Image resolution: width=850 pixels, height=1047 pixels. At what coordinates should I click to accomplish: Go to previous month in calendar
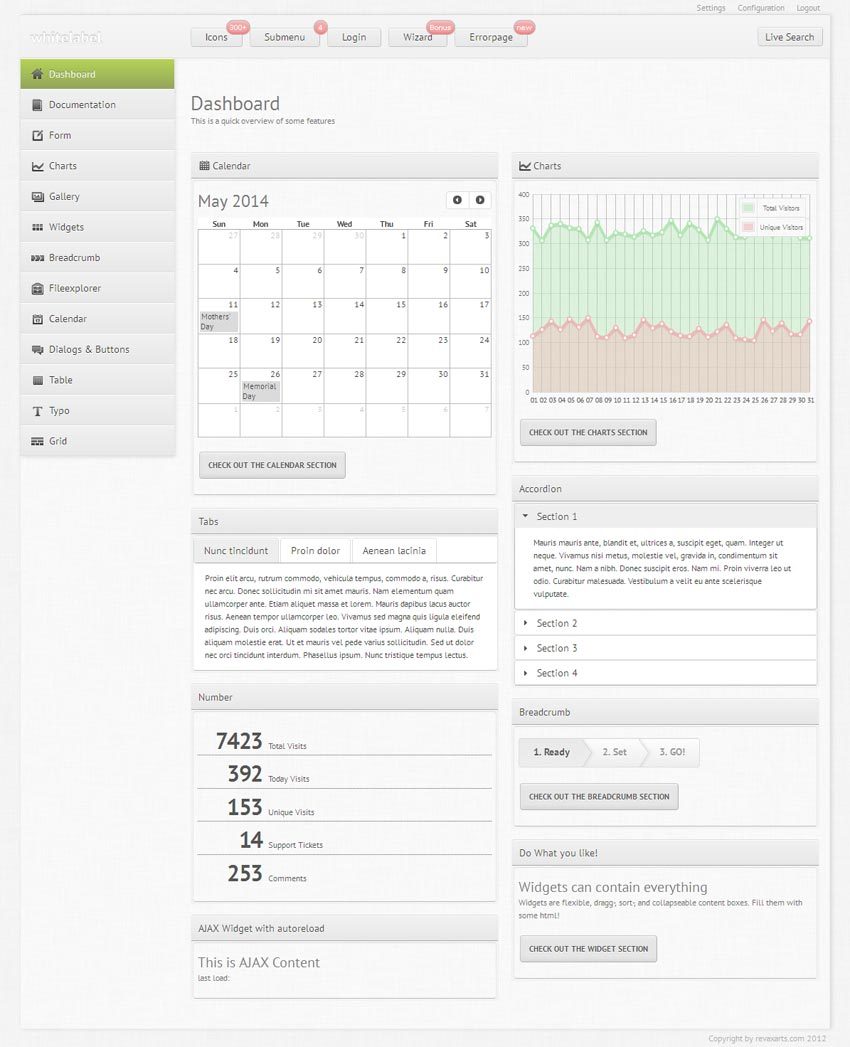click(457, 200)
